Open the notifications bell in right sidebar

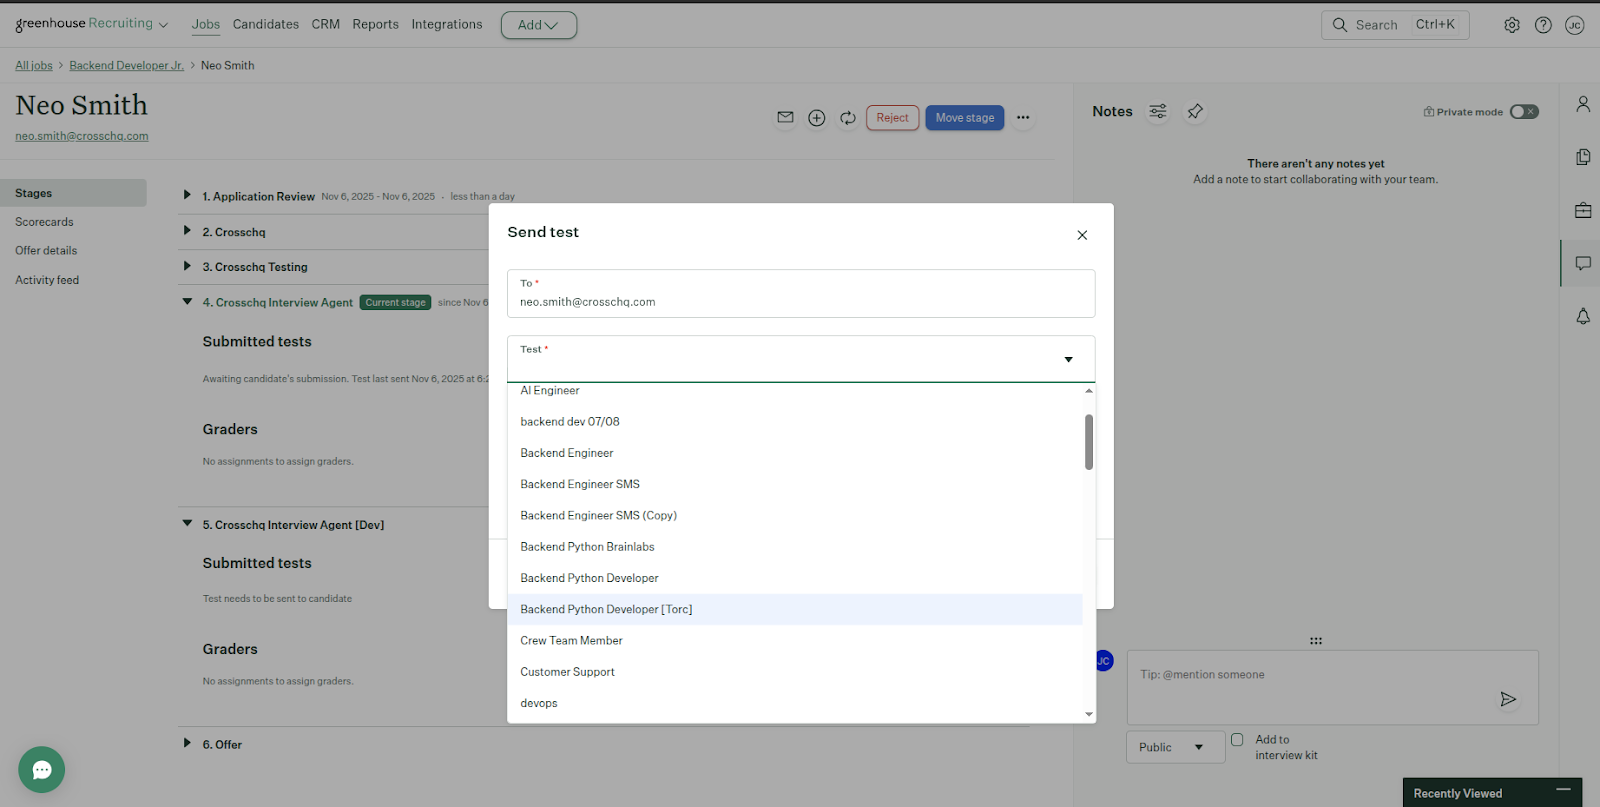(x=1583, y=316)
